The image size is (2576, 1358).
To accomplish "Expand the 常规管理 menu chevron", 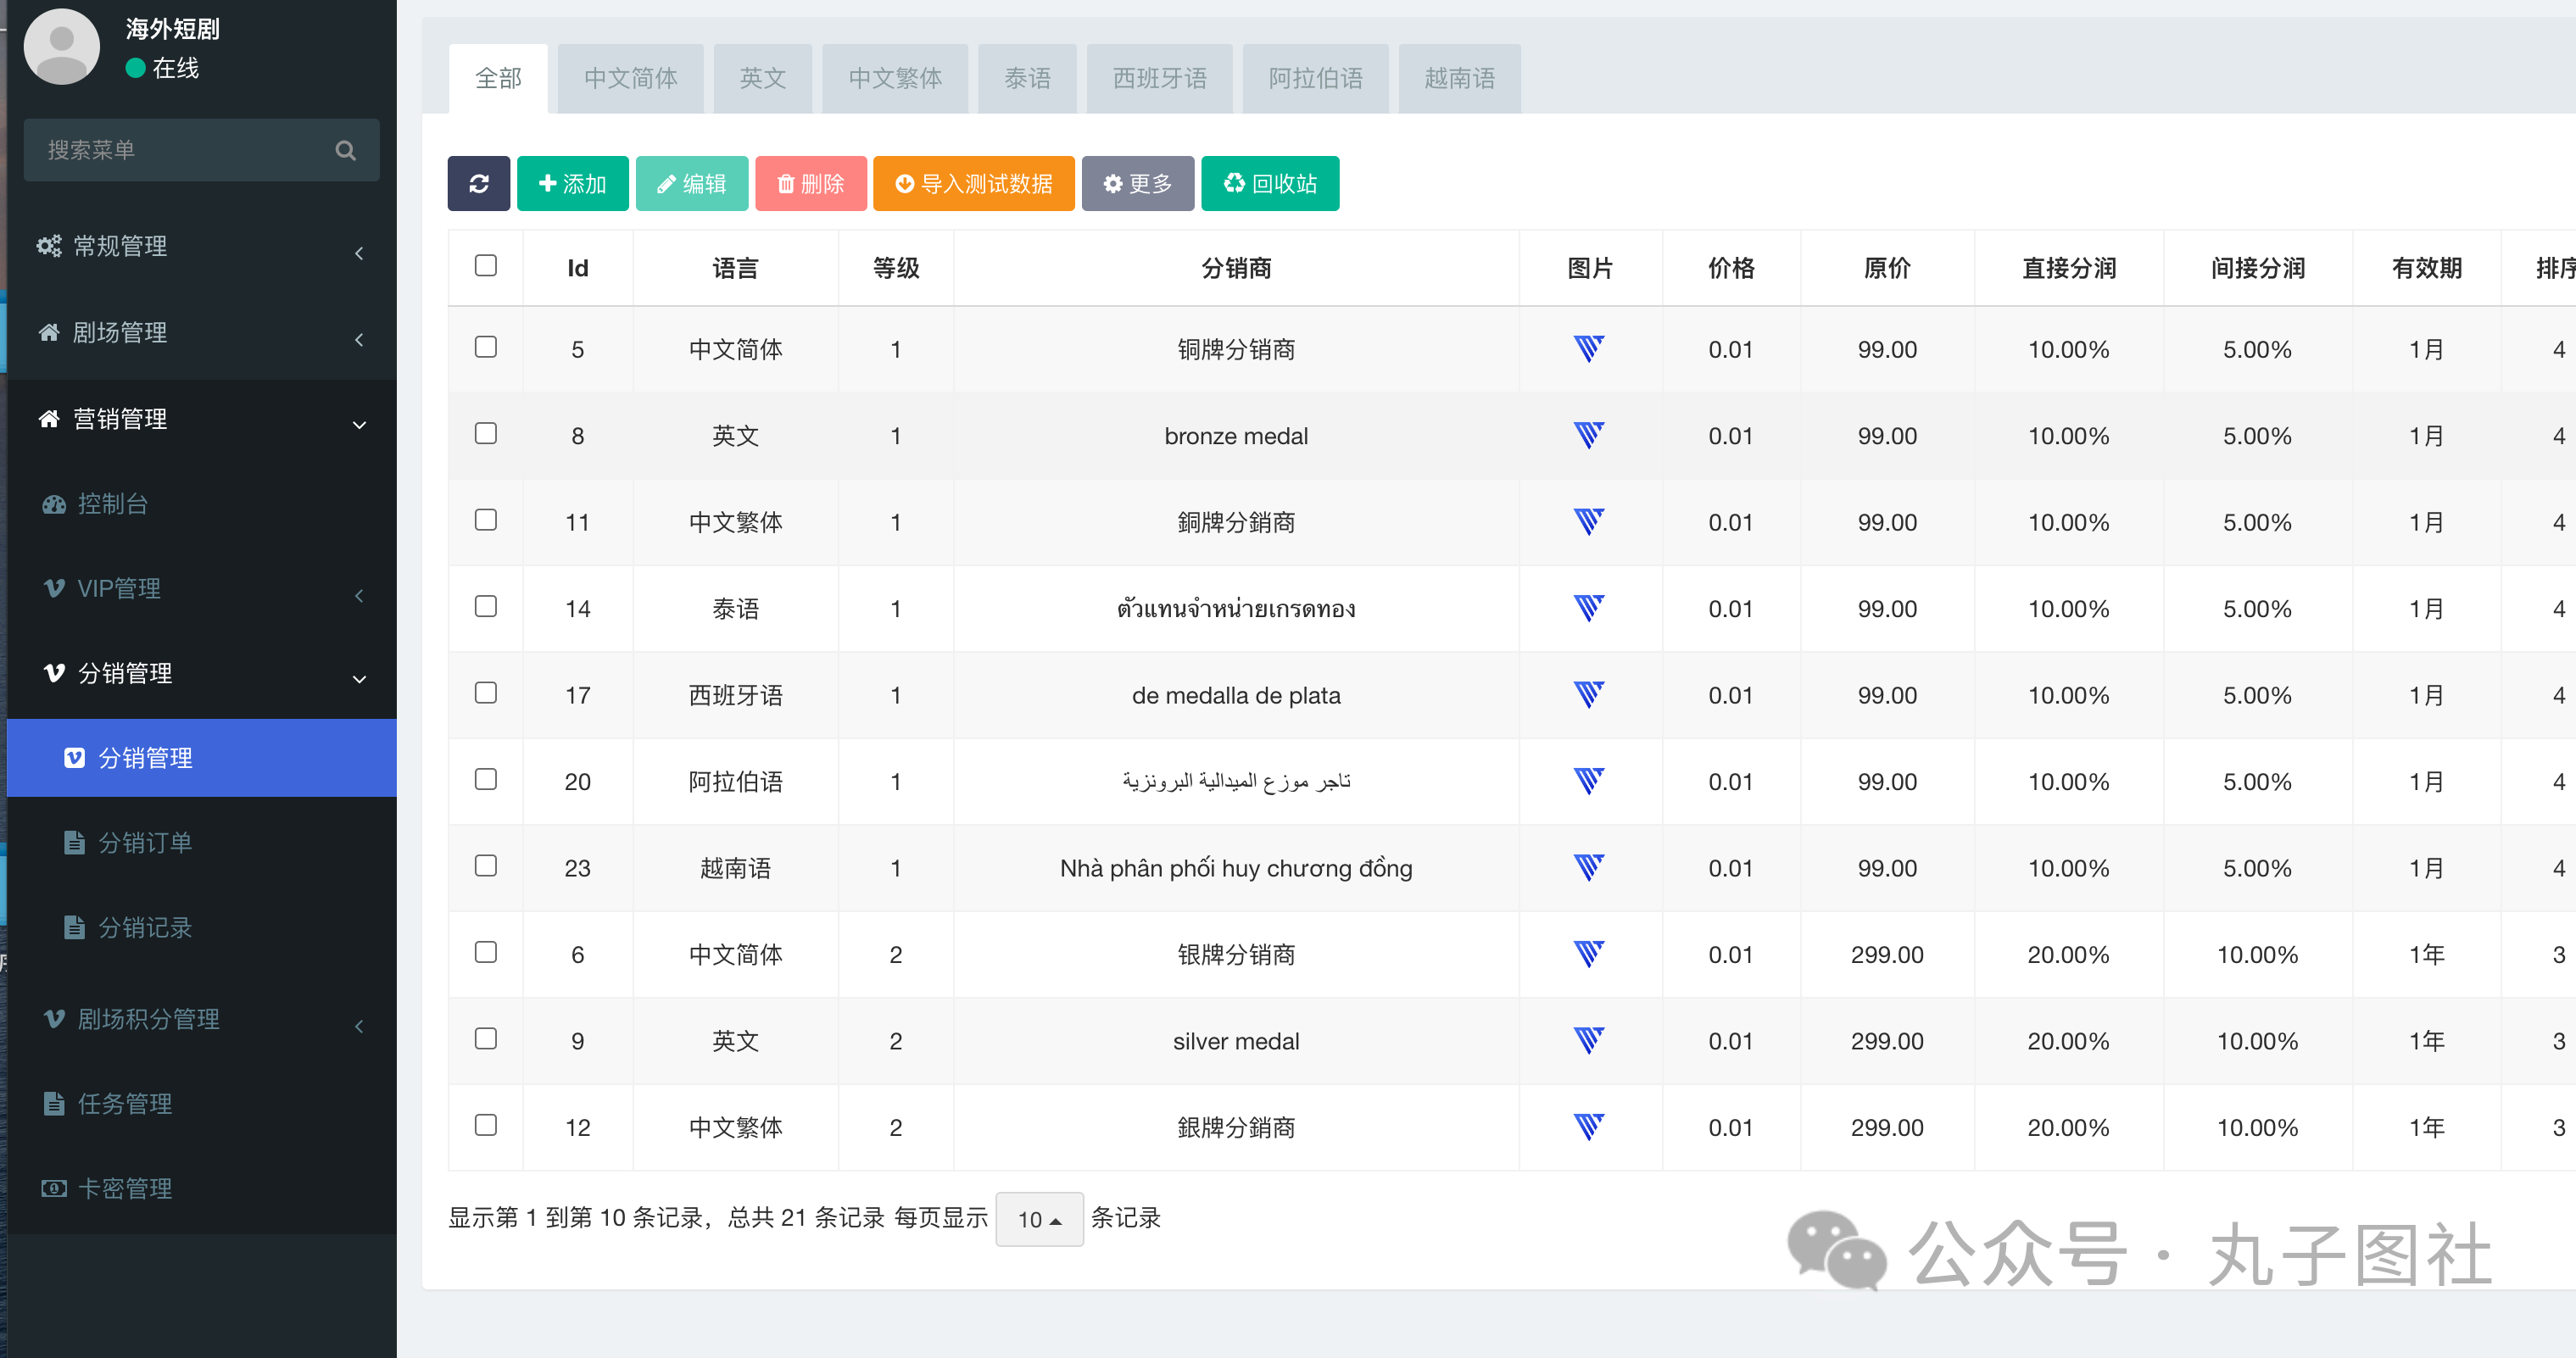I will pos(359,253).
